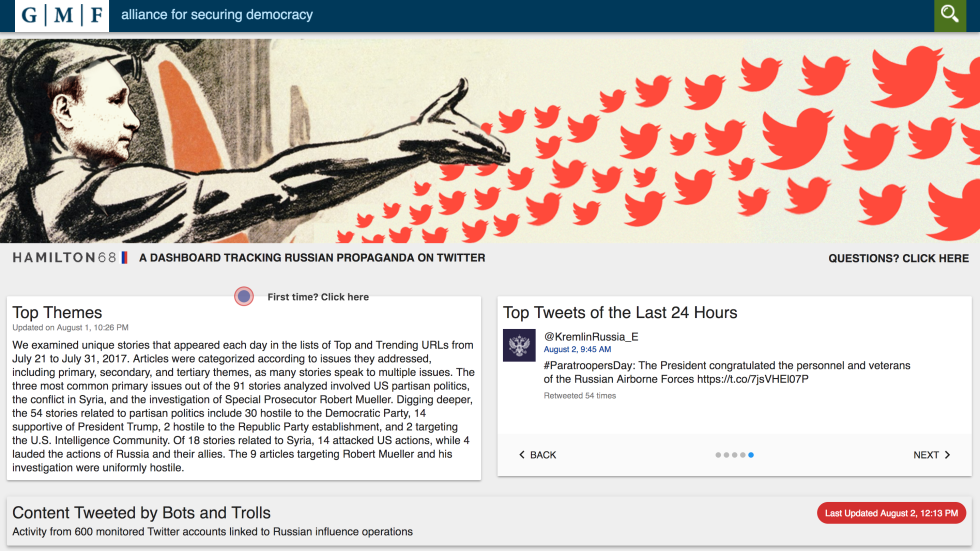The height and width of the screenshot is (551, 980).
Task: Click the banner illustration image
Action: (x=490, y=141)
